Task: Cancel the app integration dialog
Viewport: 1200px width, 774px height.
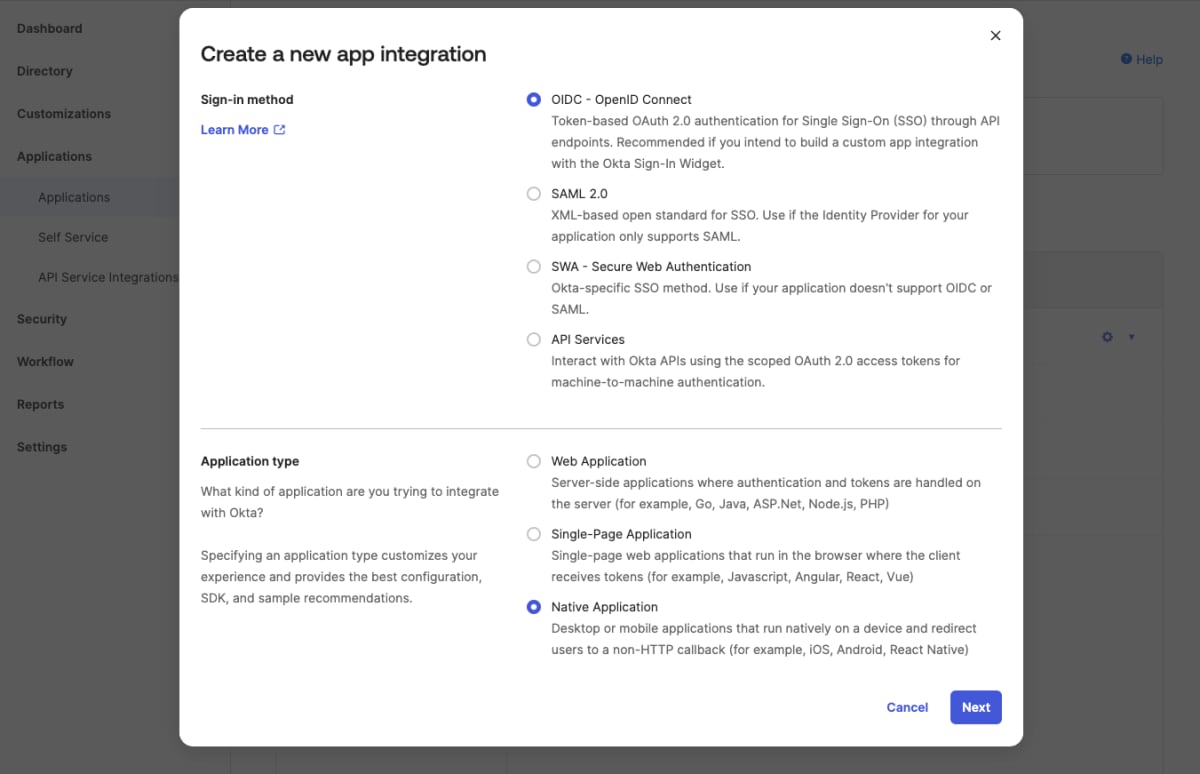Action: (907, 707)
